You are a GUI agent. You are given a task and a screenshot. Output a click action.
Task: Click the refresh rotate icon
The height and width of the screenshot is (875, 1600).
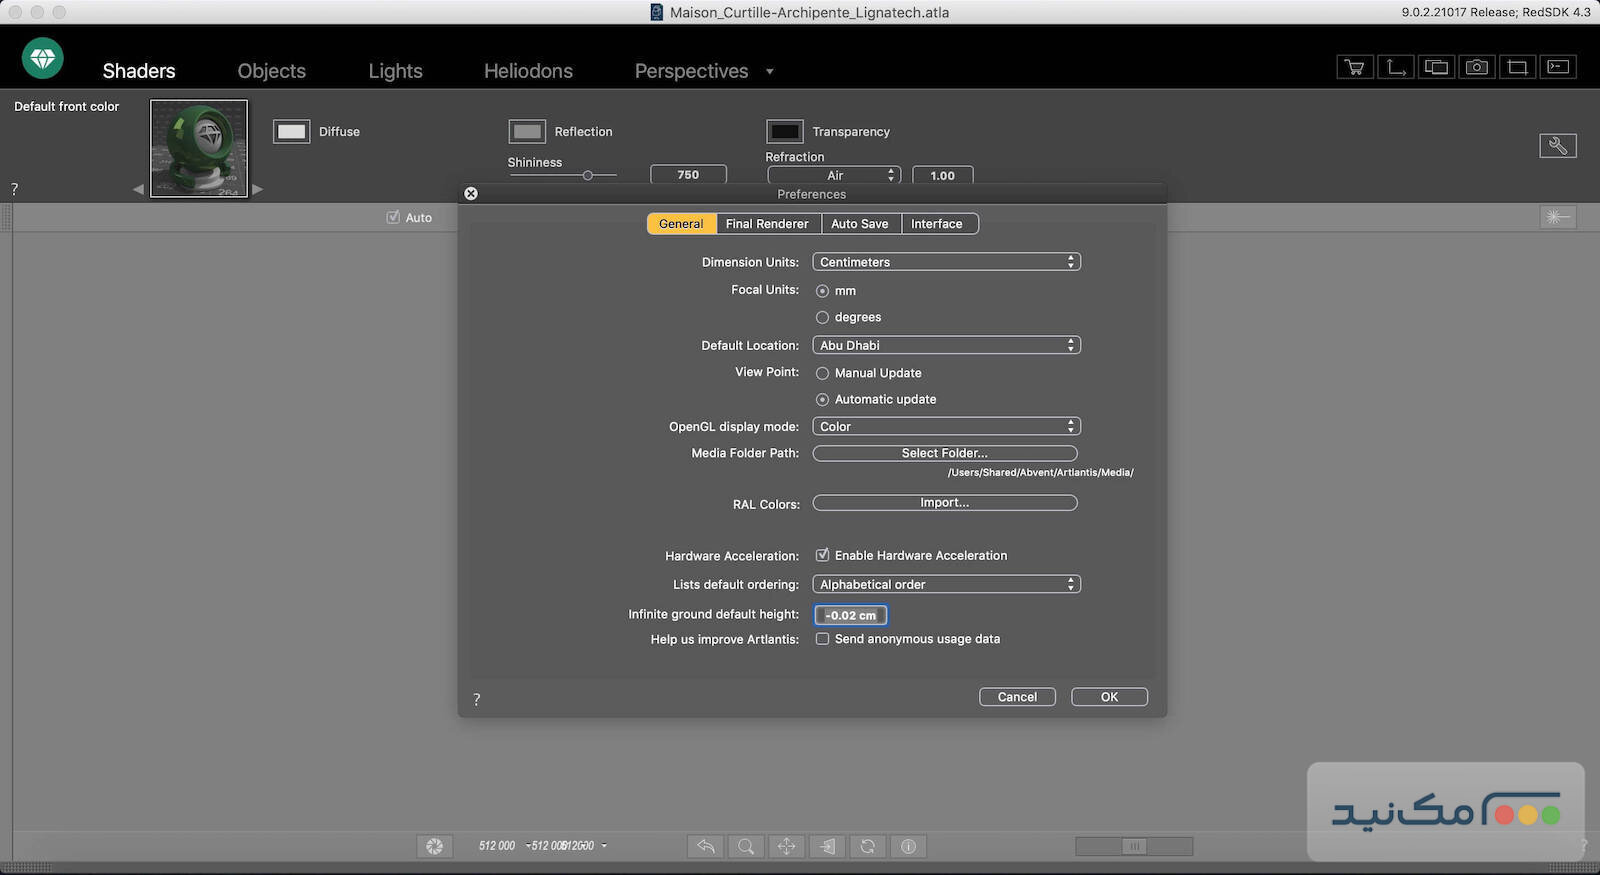pyautogui.click(x=868, y=846)
